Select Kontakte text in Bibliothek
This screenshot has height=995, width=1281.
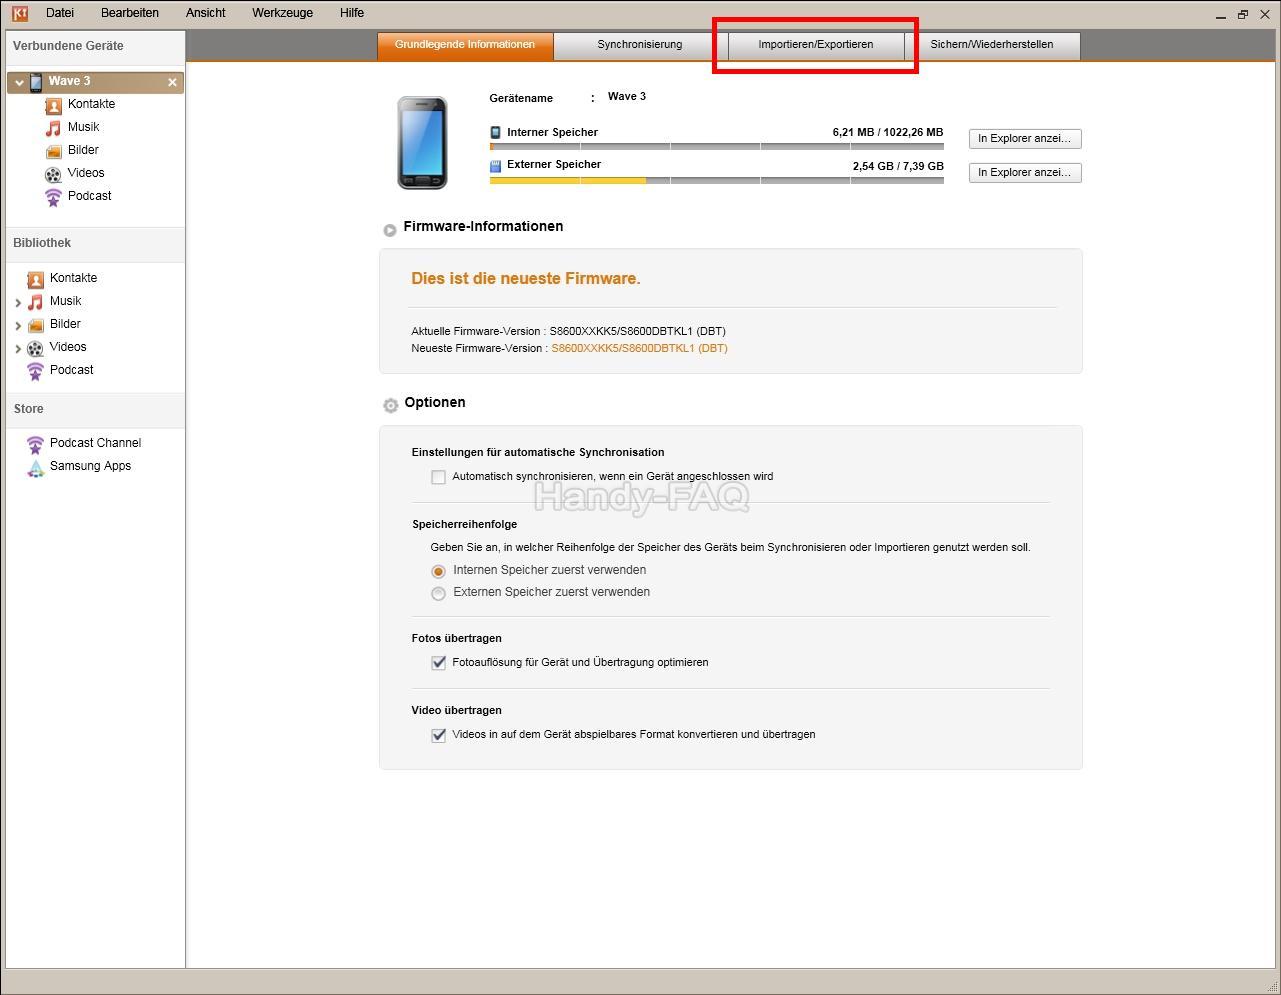pyautogui.click(x=73, y=279)
